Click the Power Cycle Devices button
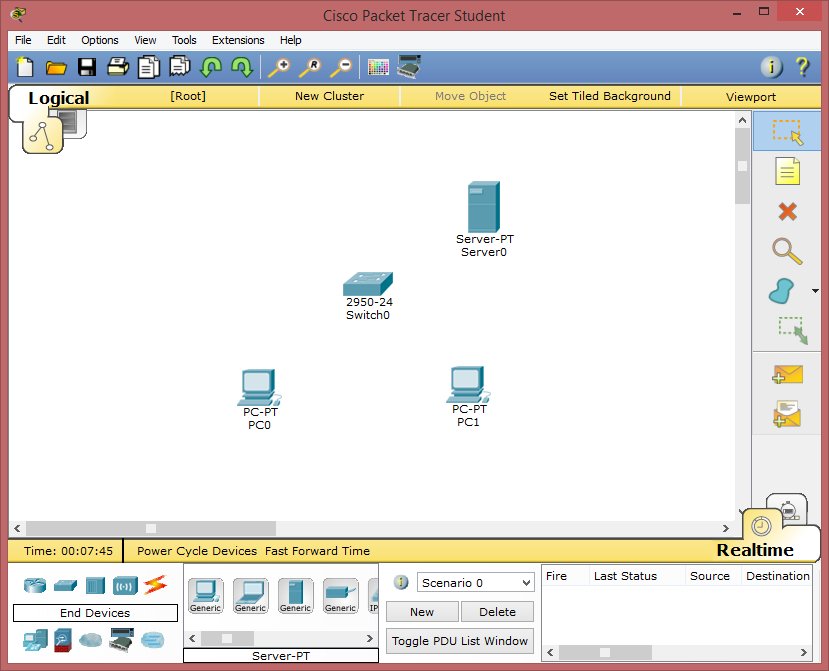The image size is (829, 671). (x=196, y=550)
